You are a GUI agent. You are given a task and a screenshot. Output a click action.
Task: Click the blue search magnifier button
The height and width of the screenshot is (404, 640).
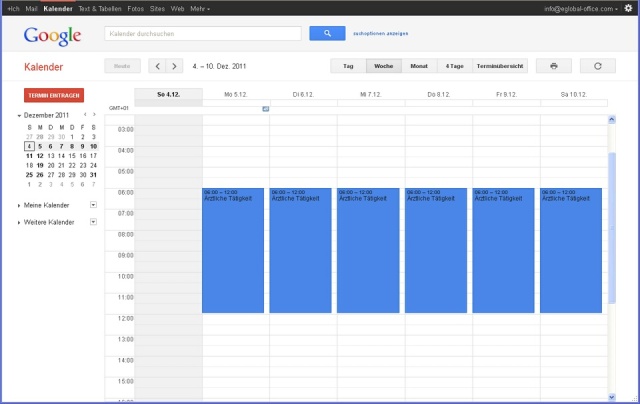(327, 33)
